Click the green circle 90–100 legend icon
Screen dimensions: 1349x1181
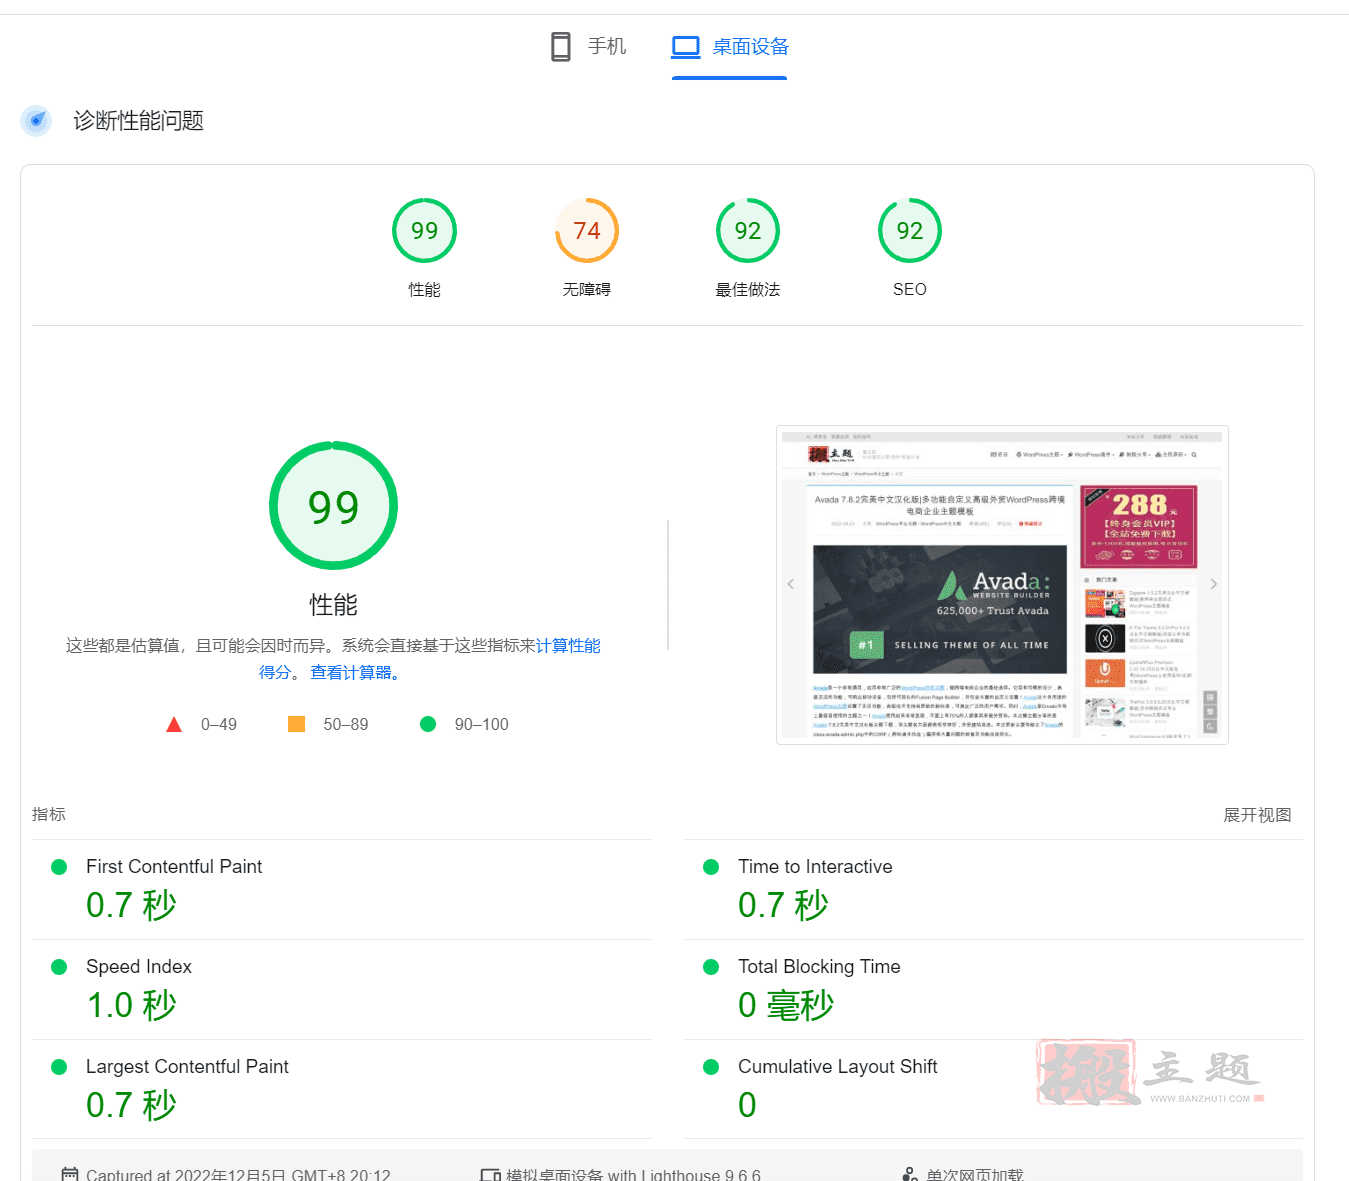(x=428, y=724)
